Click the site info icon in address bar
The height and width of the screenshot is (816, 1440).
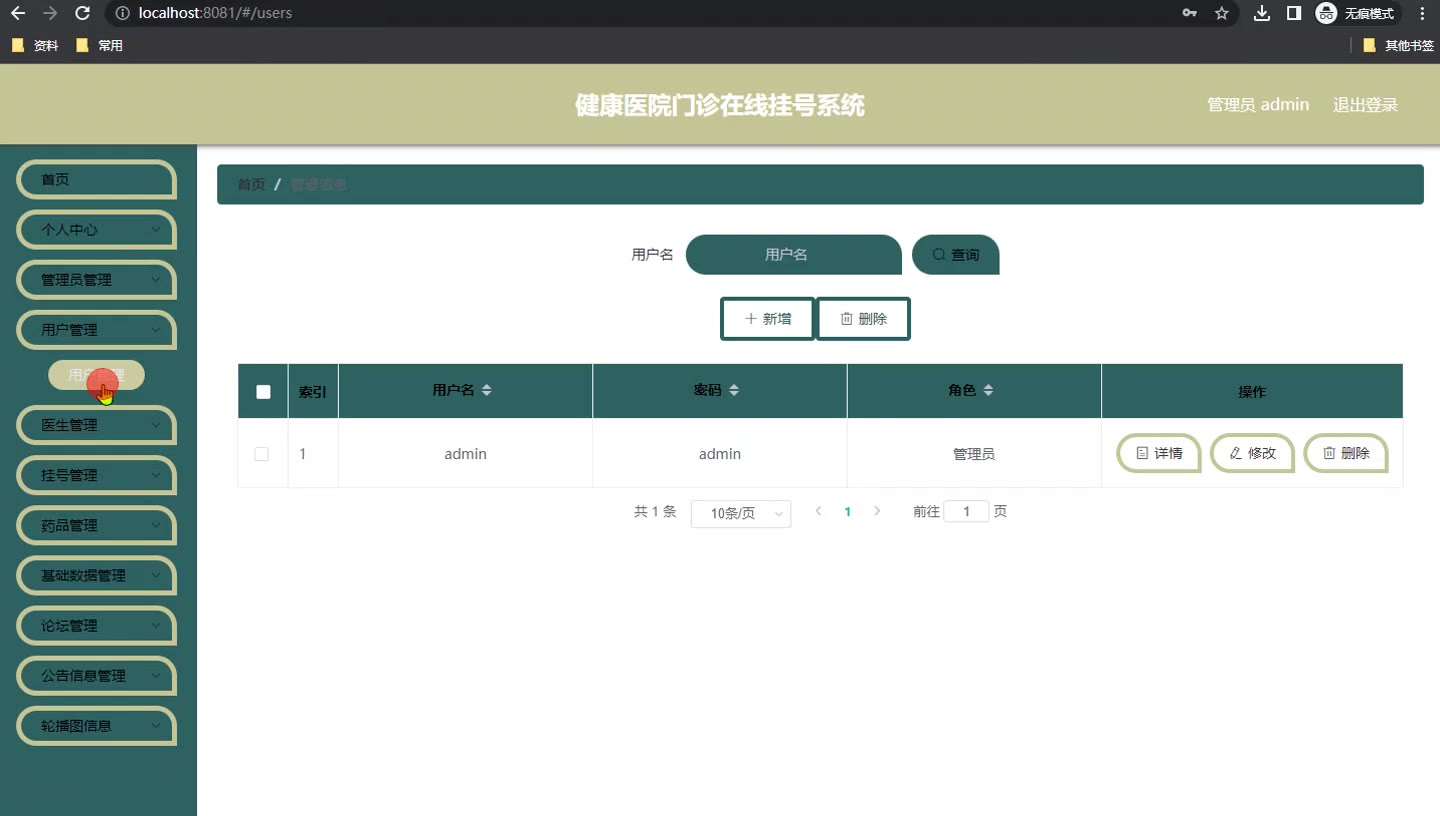click(122, 14)
